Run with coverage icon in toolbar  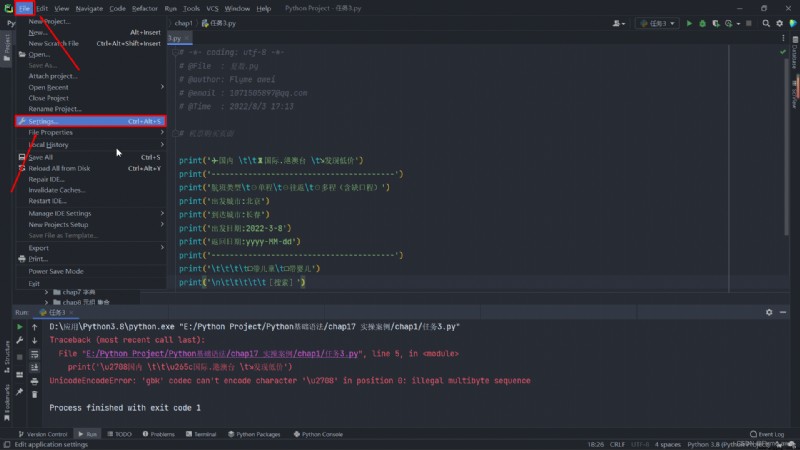pyautogui.click(x=716, y=23)
